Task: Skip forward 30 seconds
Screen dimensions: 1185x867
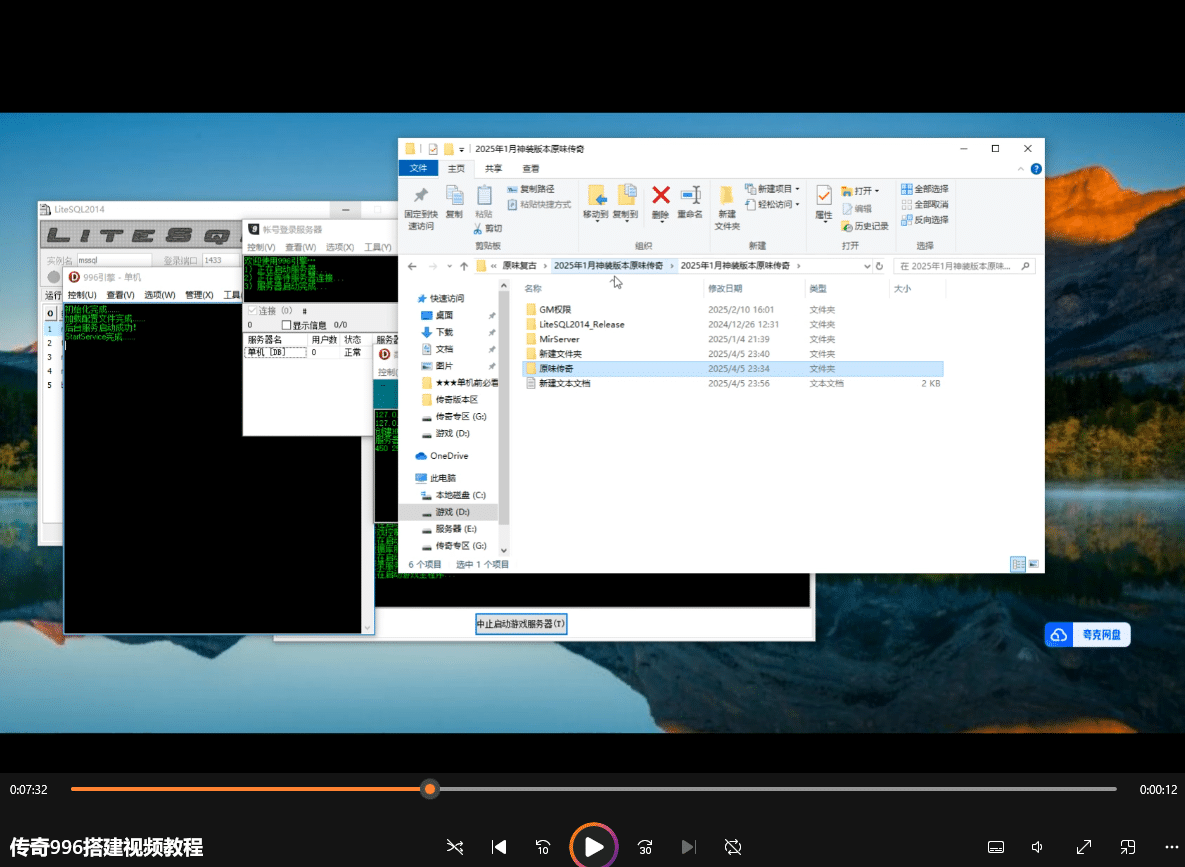Action: [x=645, y=847]
